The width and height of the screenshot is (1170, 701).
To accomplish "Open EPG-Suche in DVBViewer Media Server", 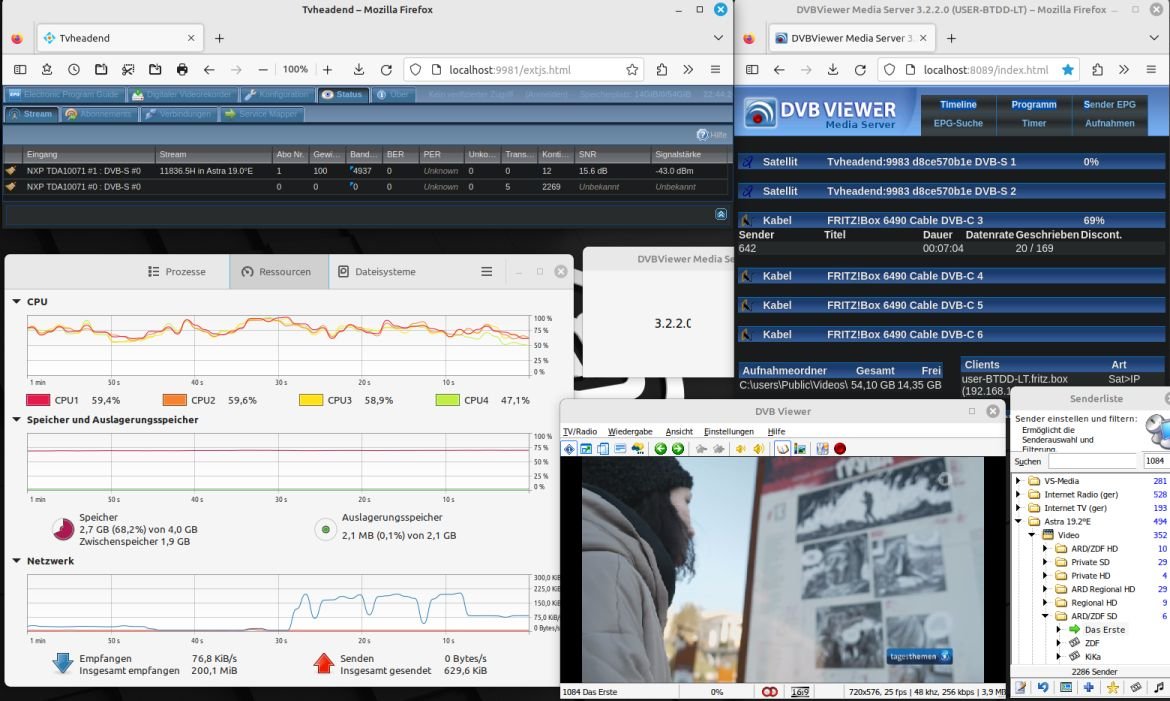I will 958,123.
